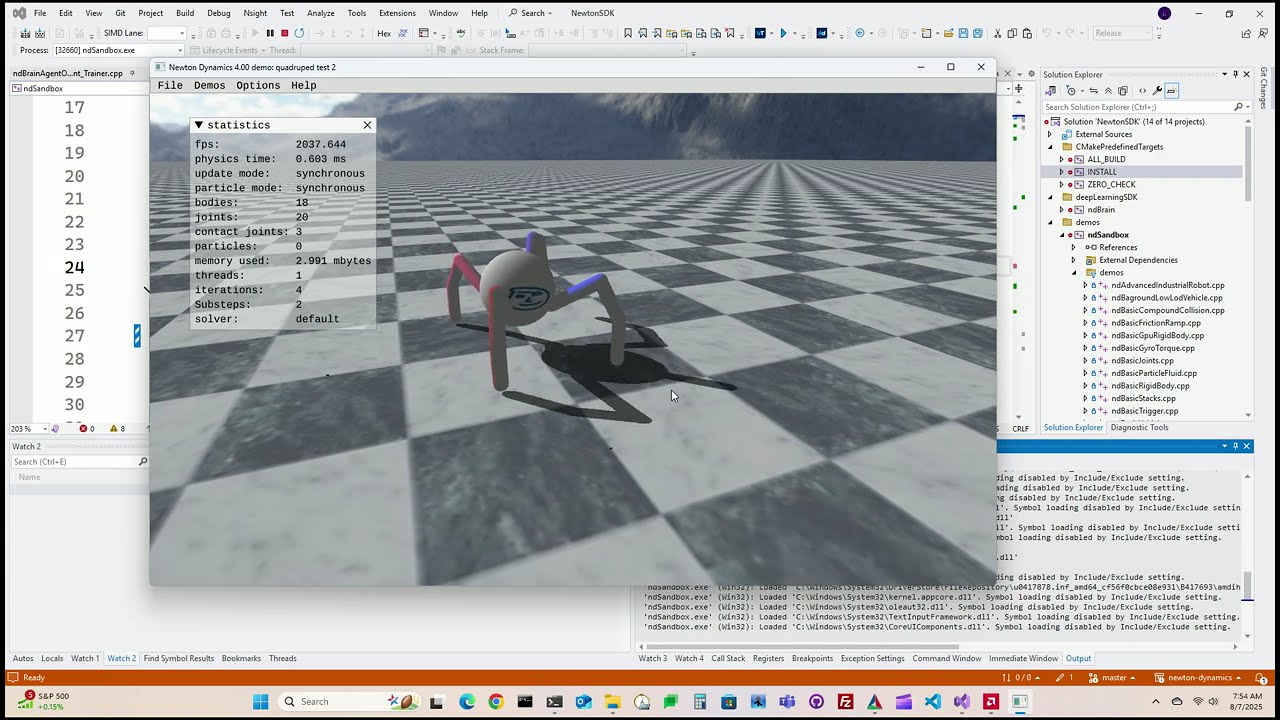Viewport: 1280px width, 720px height.
Task: Open Properties wrench in Solution Explorer
Action: (1157, 91)
